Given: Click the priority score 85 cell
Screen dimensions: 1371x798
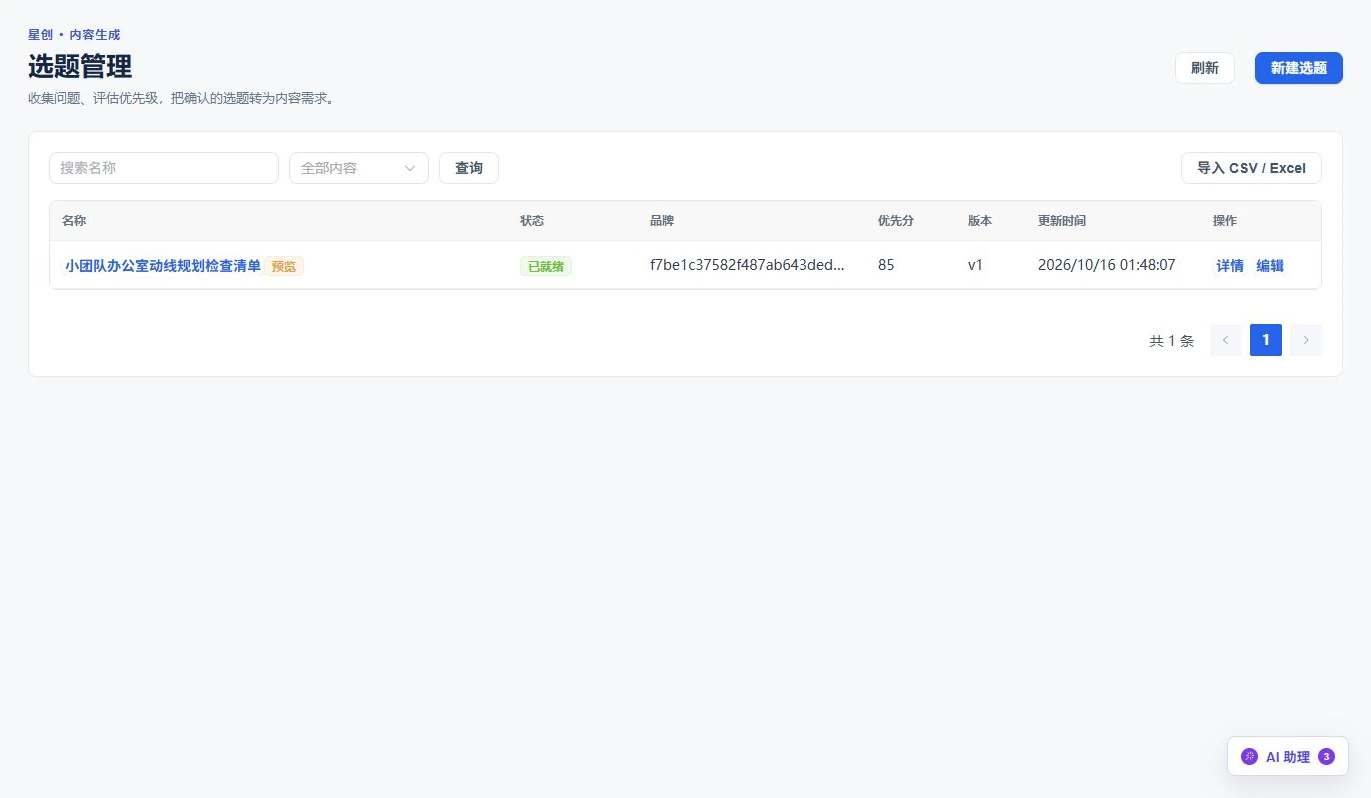Looking at the screenshot, I should (x=886, y=265).
